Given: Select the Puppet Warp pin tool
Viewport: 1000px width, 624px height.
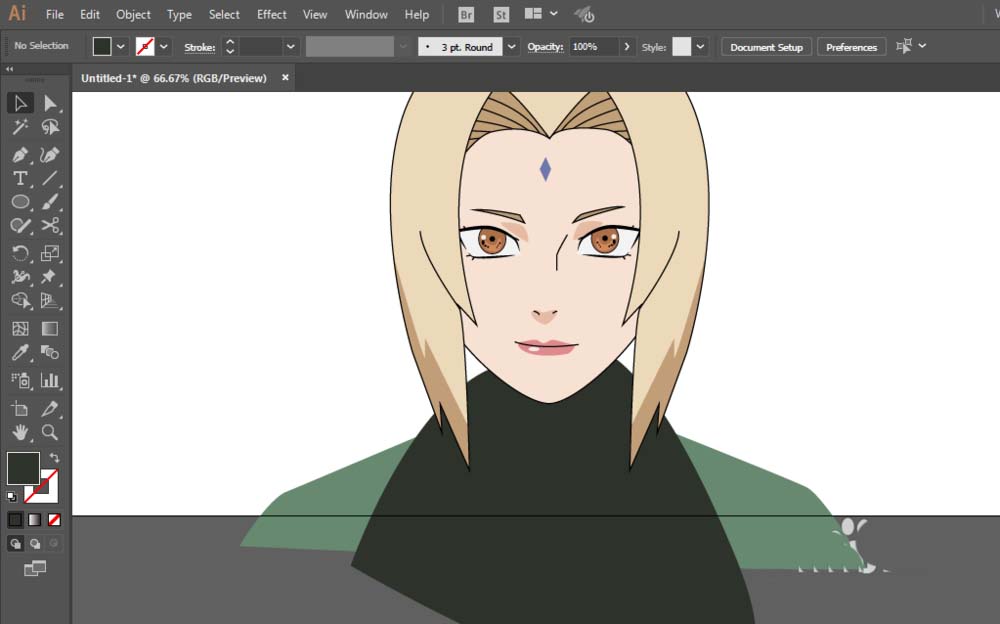Looking at the screenshot, I should pos(50,277).
